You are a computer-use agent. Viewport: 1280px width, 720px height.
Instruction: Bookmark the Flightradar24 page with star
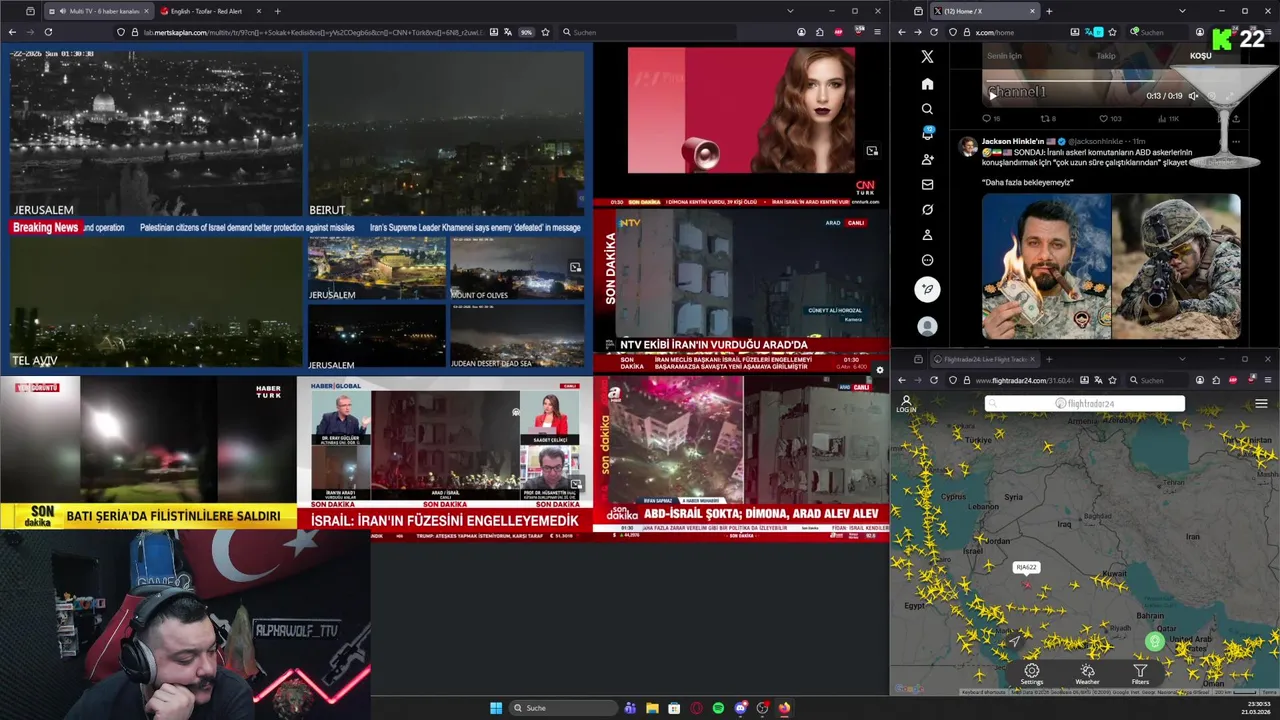(x=1112, y=380)
